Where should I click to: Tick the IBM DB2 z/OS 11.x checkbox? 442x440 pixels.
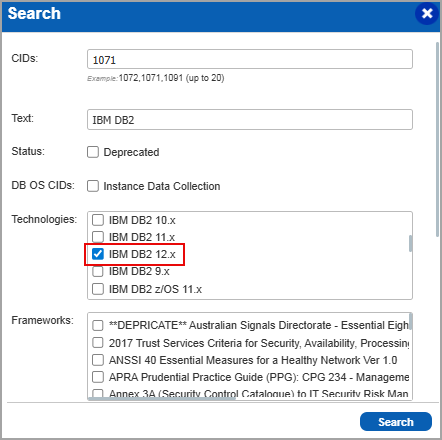(98, 289)
